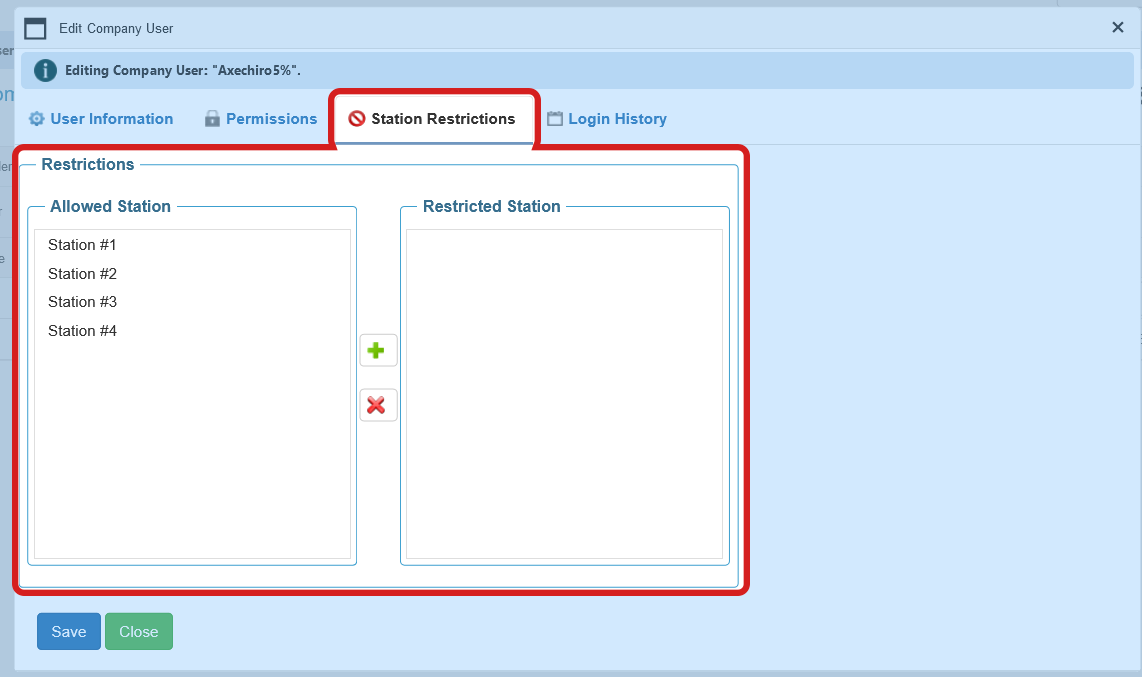Viewport: 1142px width, 677px height.
Task: Click the window icon in the dialog title bar
Action: 35,28
